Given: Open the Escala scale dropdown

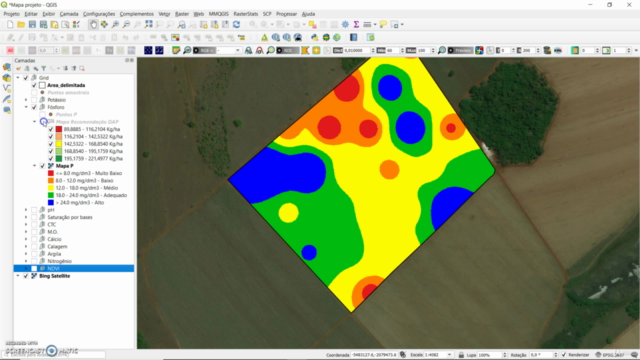Looking at the screenshot, I should tap(449, 355).
